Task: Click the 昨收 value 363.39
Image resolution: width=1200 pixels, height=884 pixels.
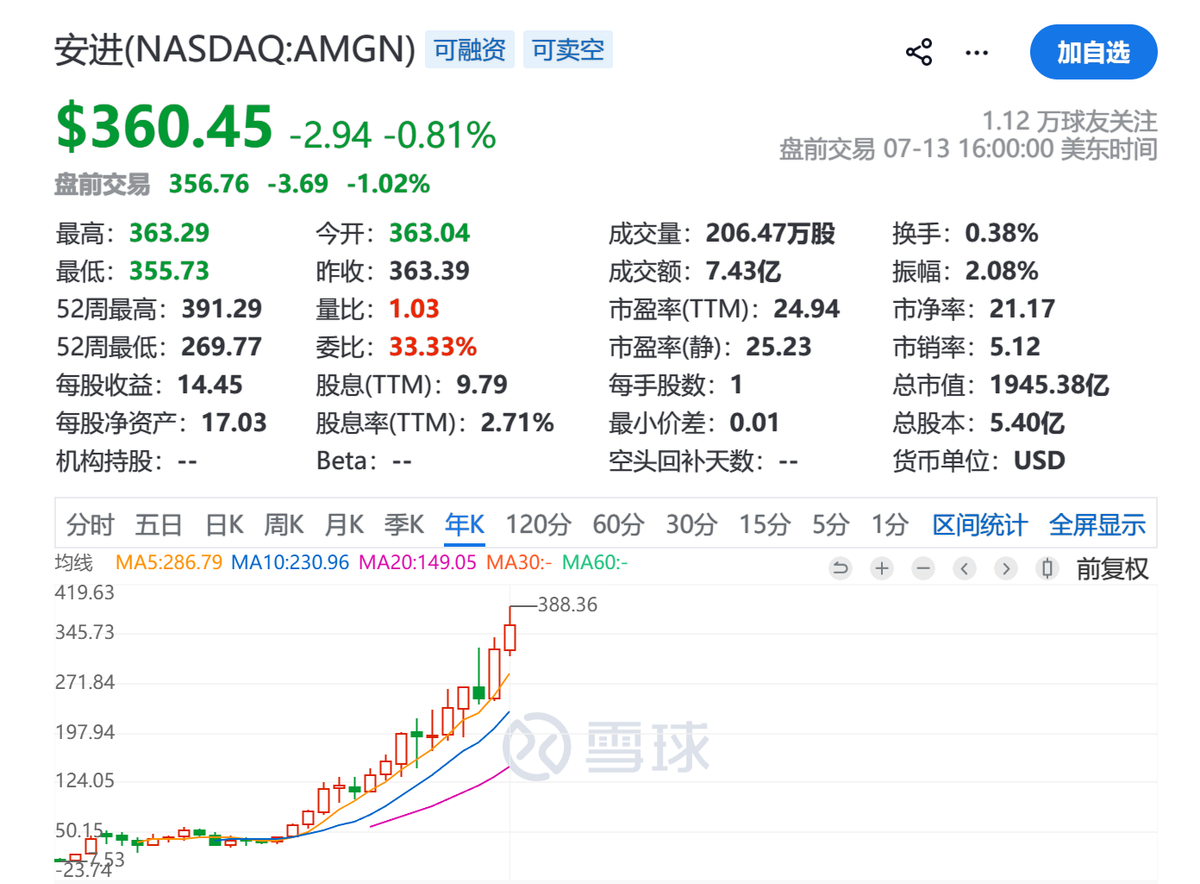Action: (429, 271)
